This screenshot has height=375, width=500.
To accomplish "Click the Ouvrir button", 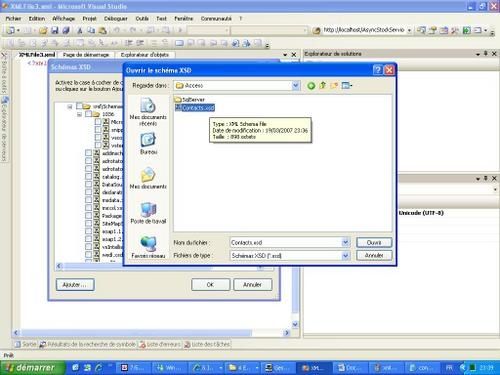I will point(374,243).
